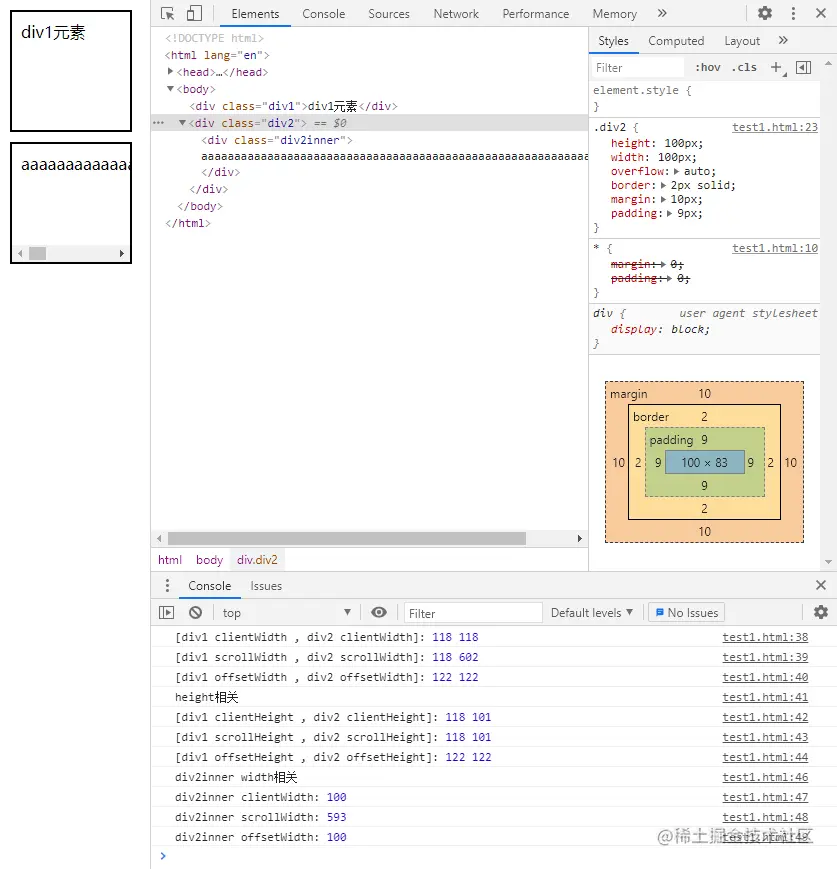Select the Styles tab
This screenshot has width=837, height=869.
[x=613, y=41]
